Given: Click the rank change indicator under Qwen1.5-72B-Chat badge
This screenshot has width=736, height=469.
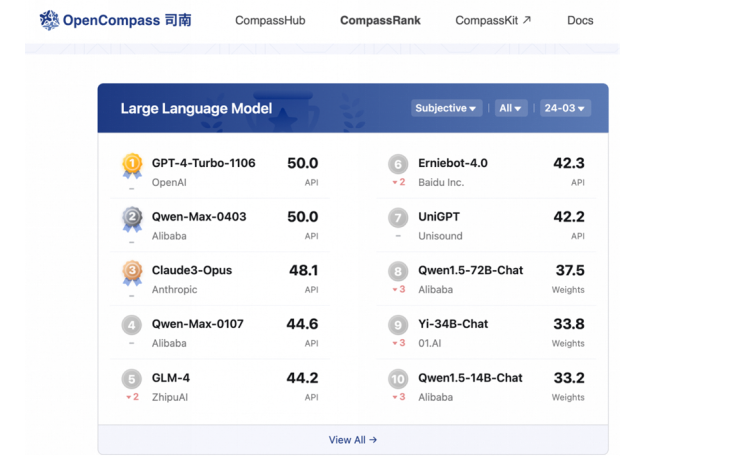Looking at the screenshot, I should [x=399, y=290].
